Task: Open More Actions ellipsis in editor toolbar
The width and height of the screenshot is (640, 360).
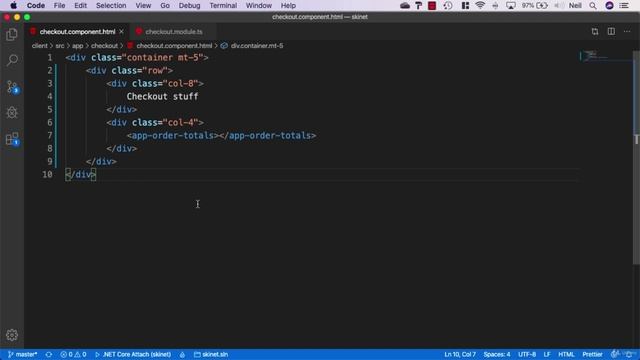Action: click(x=627, y=31)
